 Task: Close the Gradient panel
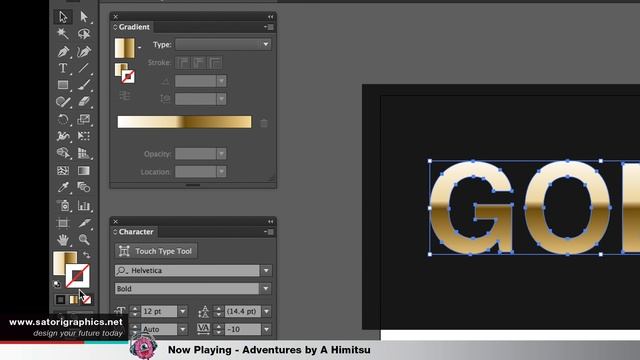coord(116,17)
